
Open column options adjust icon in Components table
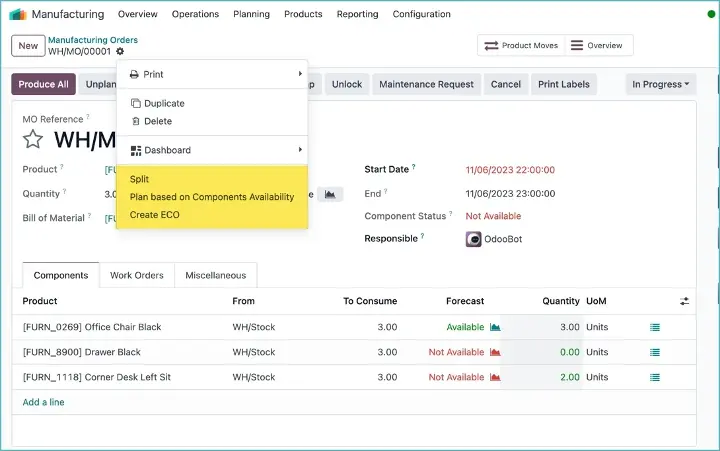coord(684,301)
